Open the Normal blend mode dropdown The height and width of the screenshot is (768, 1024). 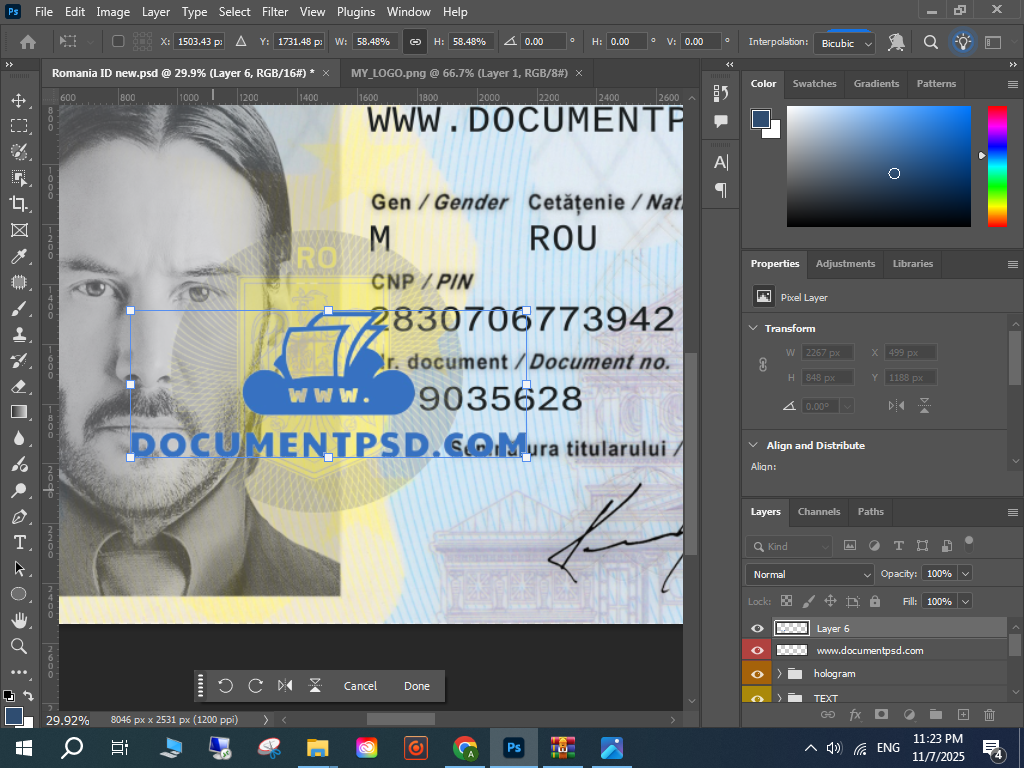point(810,574)
